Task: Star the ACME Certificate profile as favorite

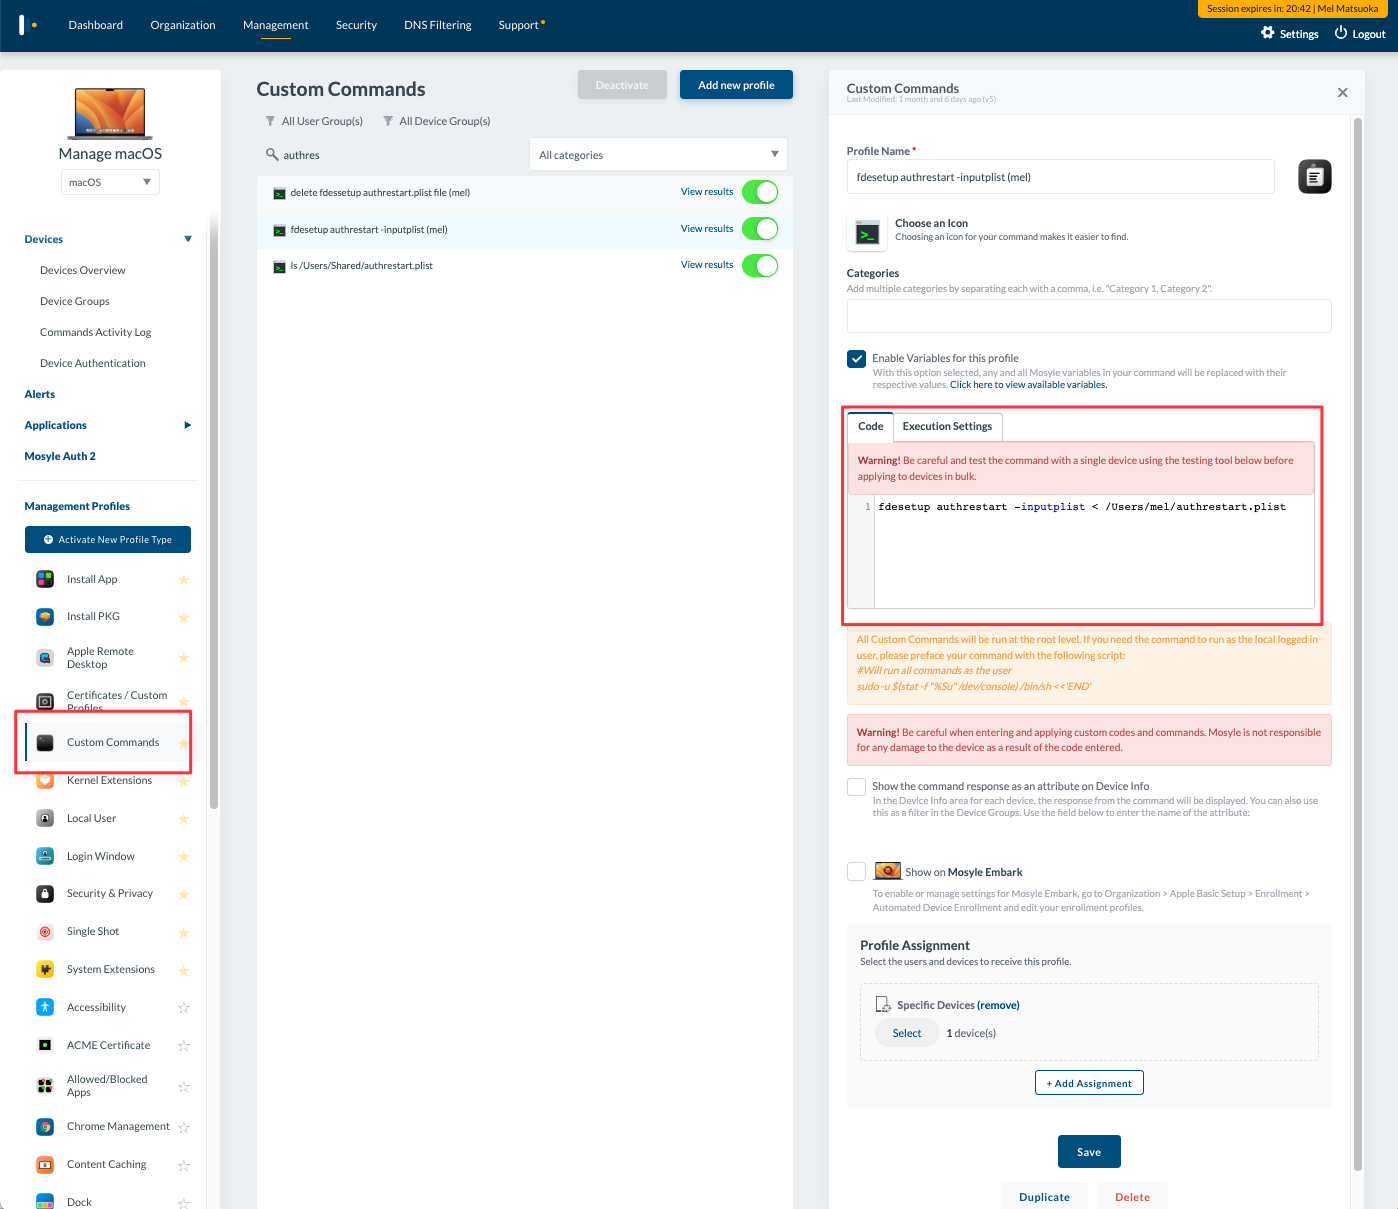Action: [x=184, y=1046]
